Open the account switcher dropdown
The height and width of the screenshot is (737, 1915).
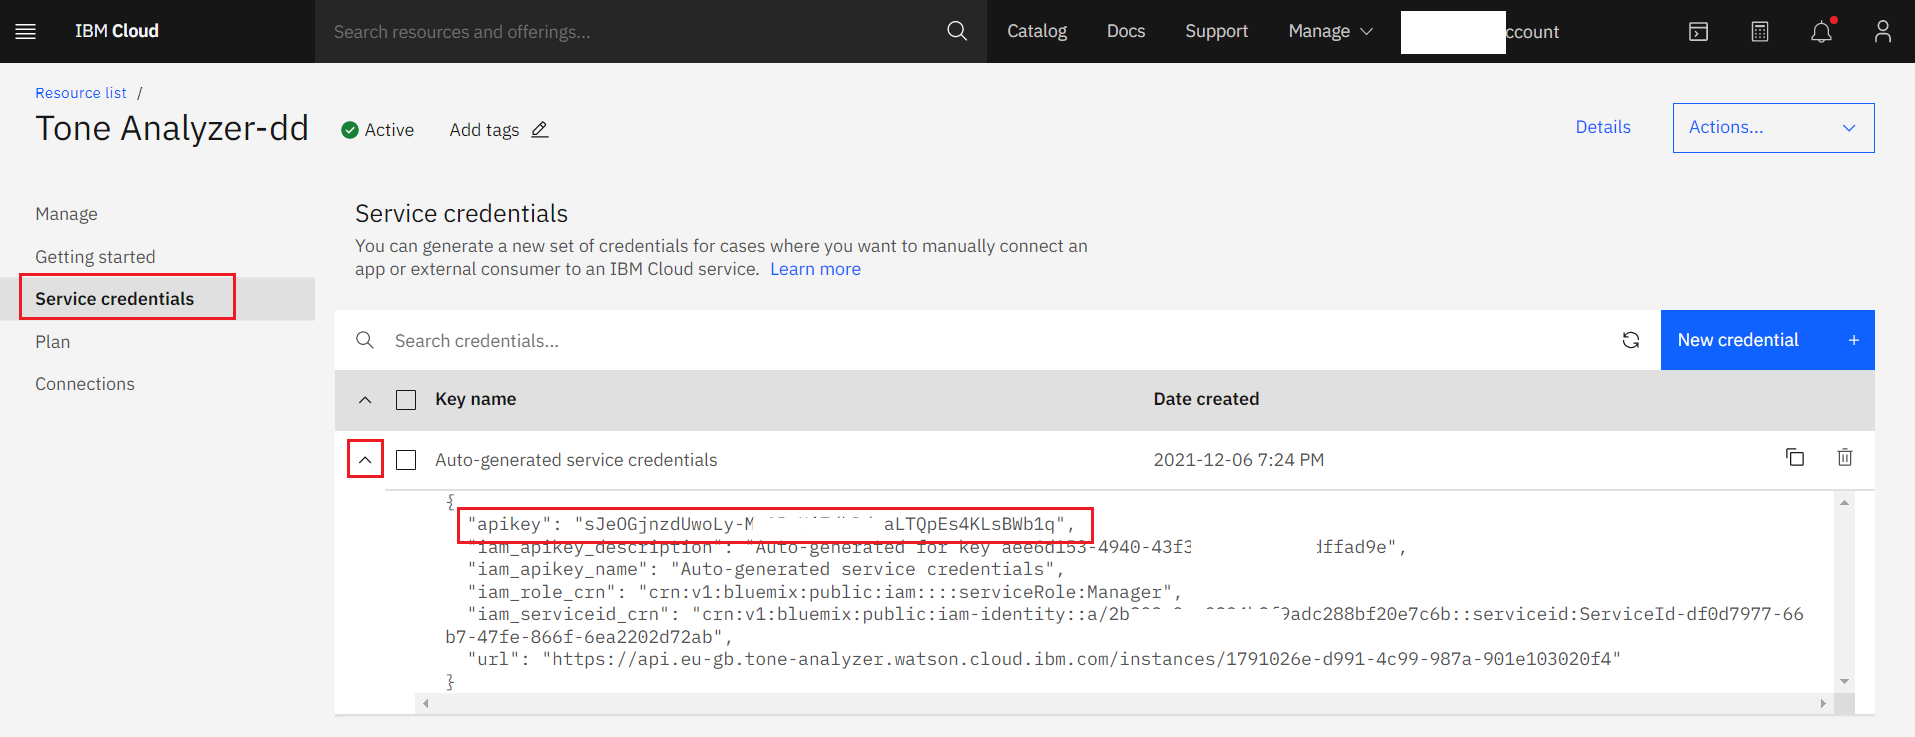click(1480, 32)
